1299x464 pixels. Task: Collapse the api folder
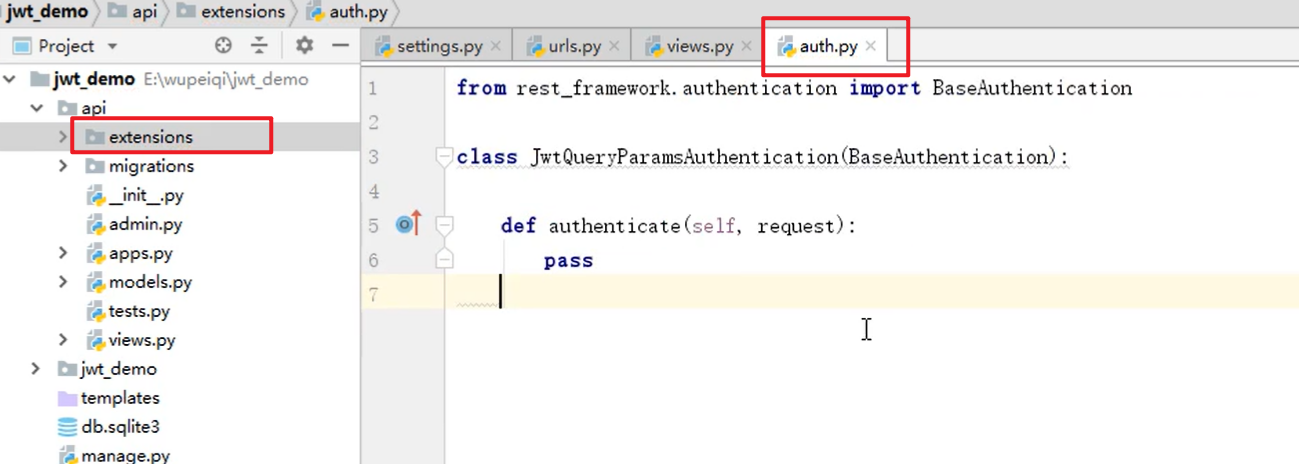37,108
